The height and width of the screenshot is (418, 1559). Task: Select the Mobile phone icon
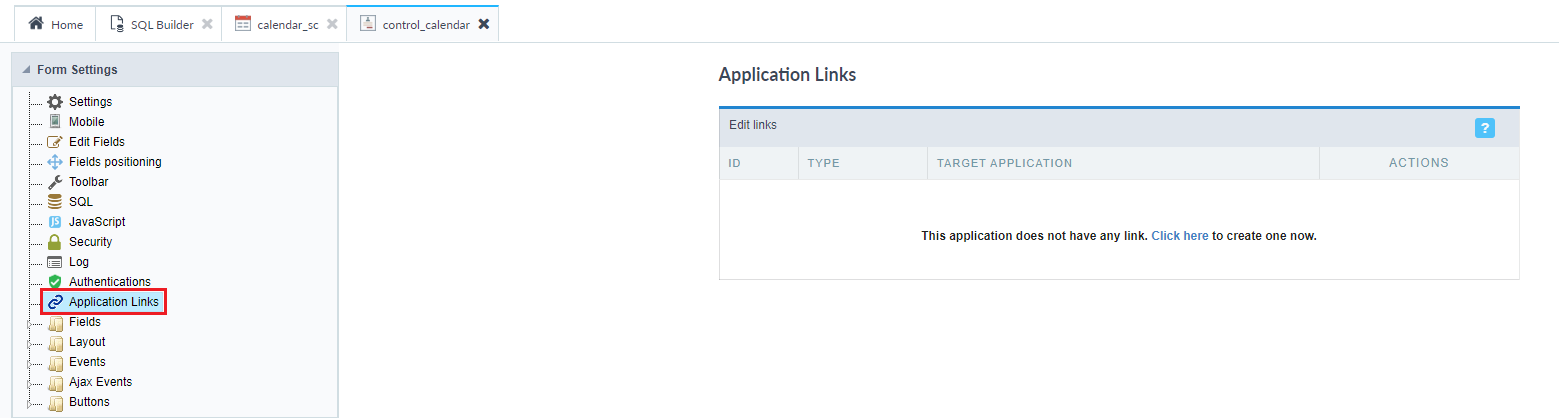pos(55,122)
